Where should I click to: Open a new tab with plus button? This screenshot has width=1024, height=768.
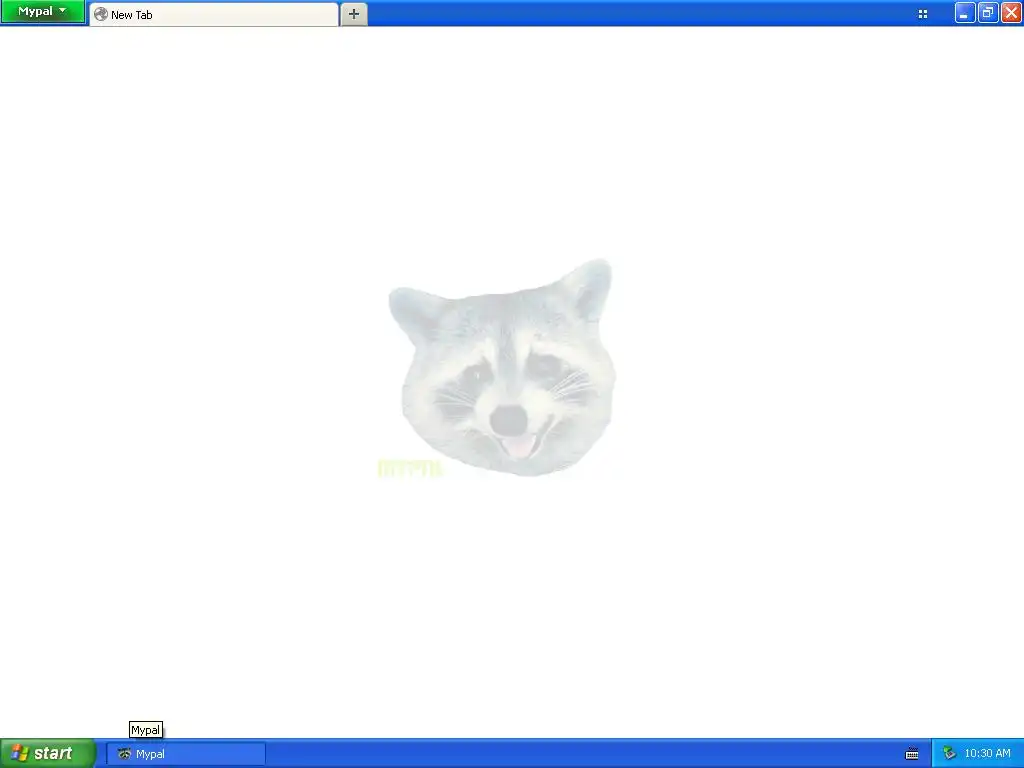(x=354, y=14)
